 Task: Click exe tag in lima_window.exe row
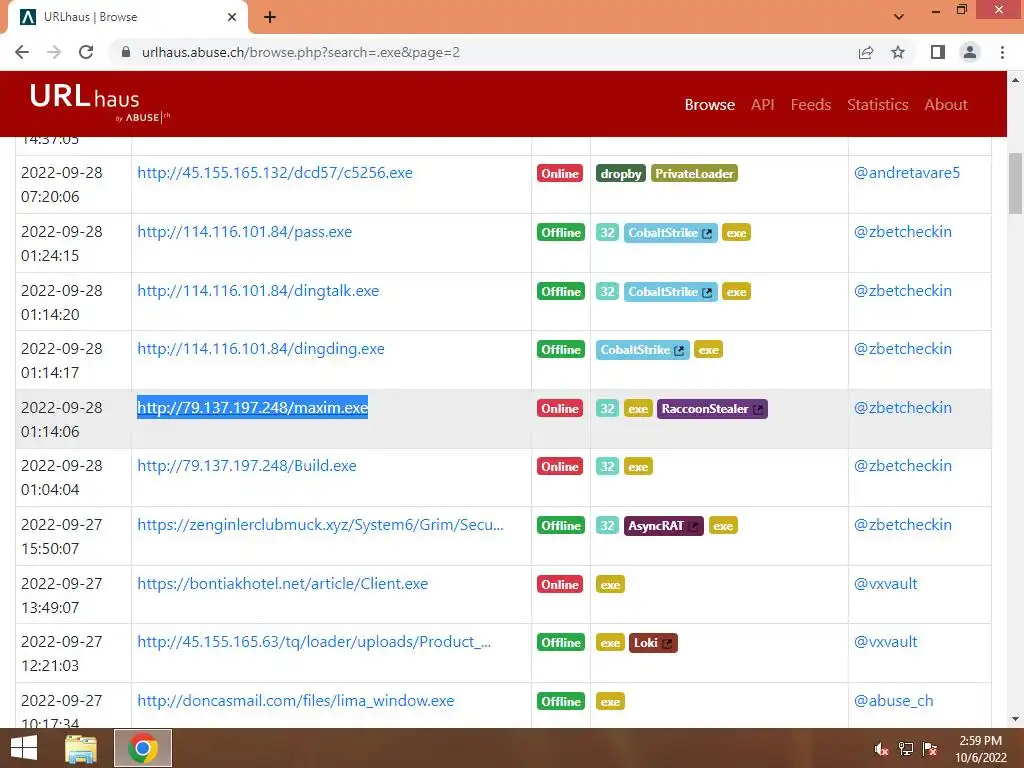610,701
